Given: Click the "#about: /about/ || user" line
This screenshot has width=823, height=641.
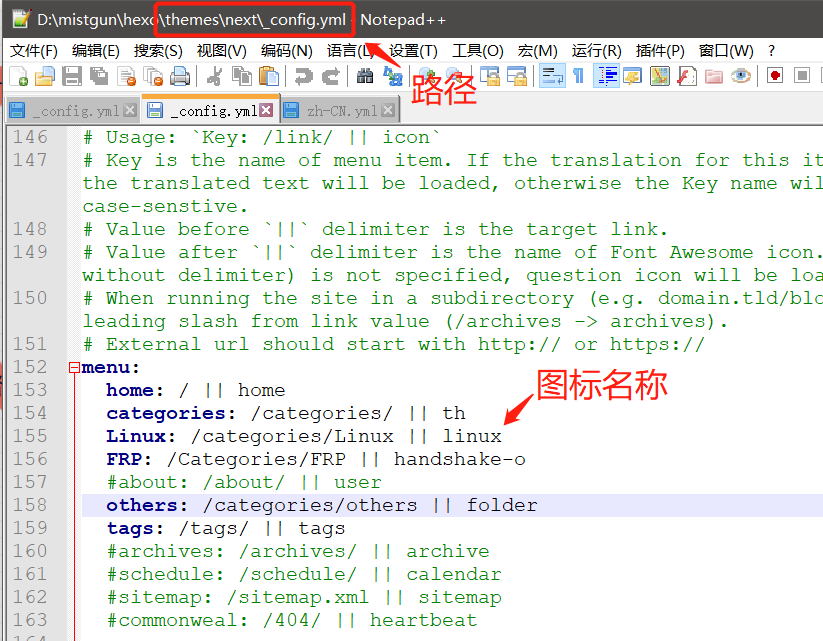Looking at the screenshot, I should click(x=244, y=482).
